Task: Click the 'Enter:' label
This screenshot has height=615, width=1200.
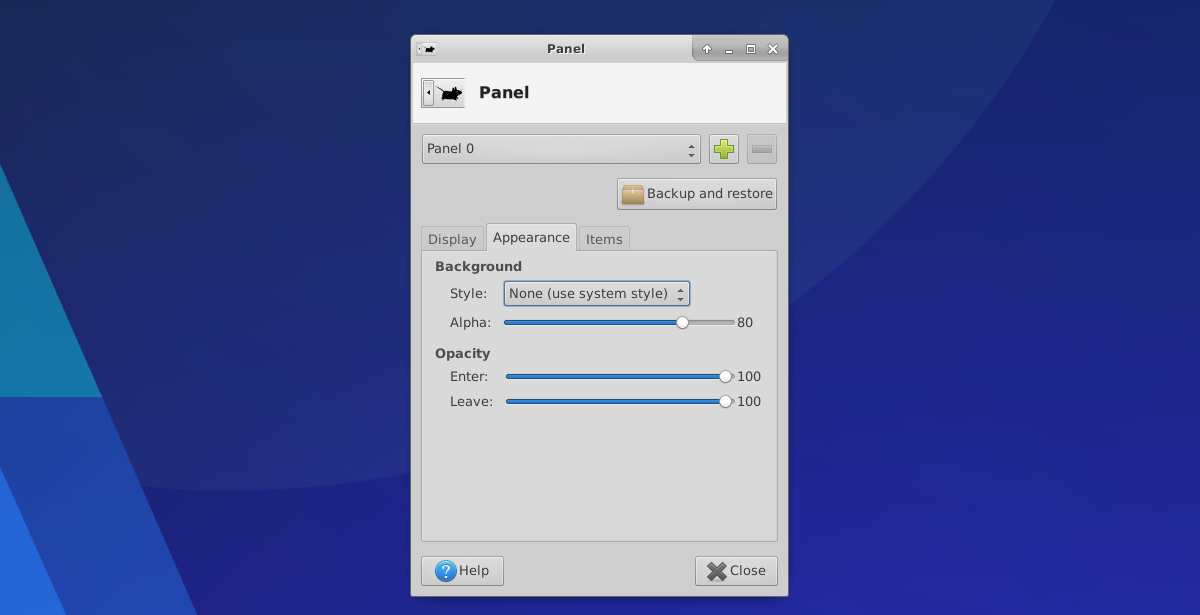Action: [469, 377]
